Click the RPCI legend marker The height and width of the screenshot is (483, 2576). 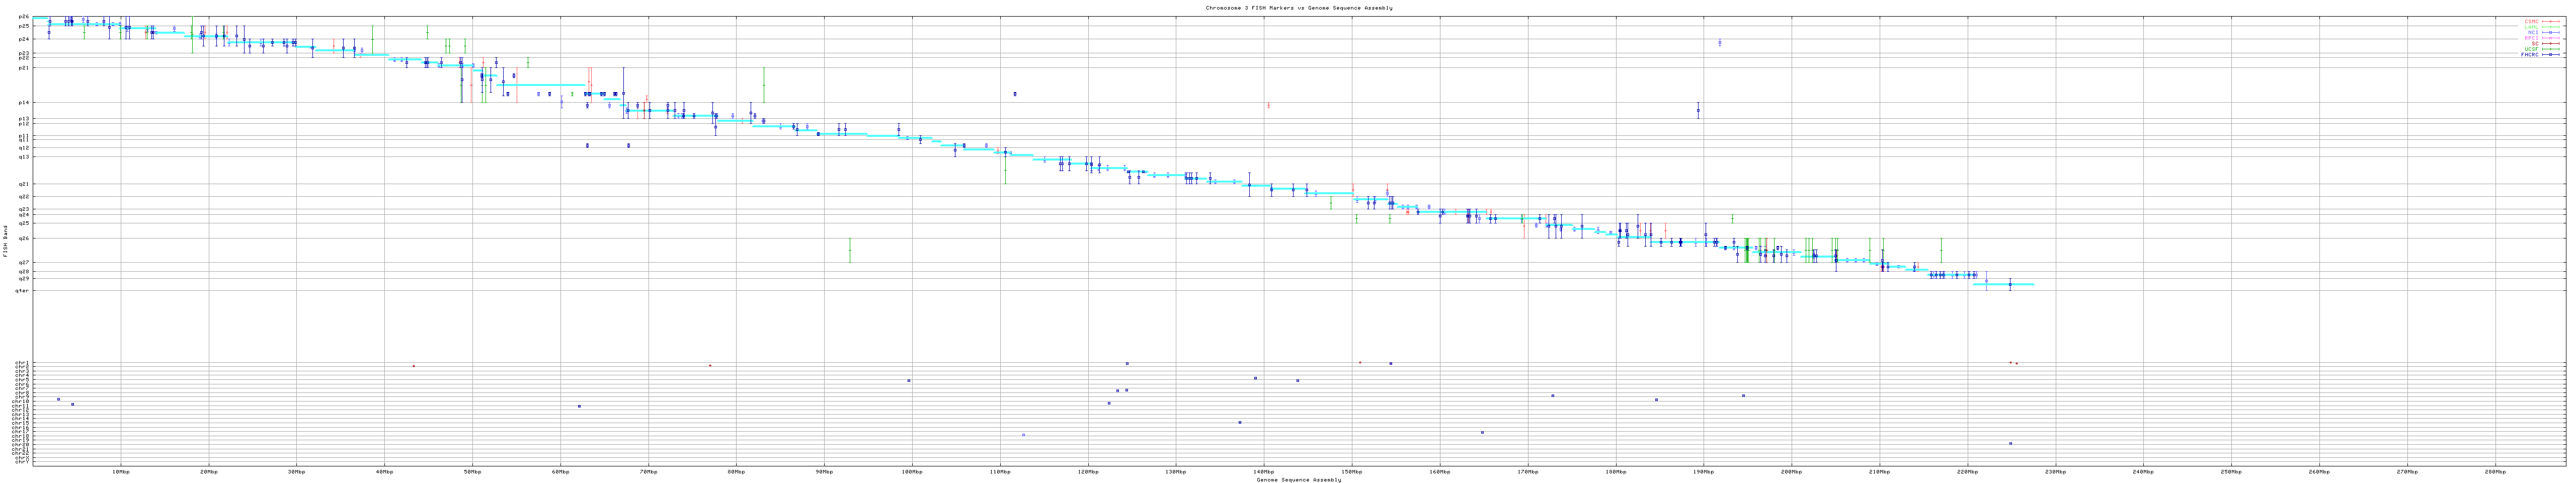pyautogui.click(x=2552, y=38)
